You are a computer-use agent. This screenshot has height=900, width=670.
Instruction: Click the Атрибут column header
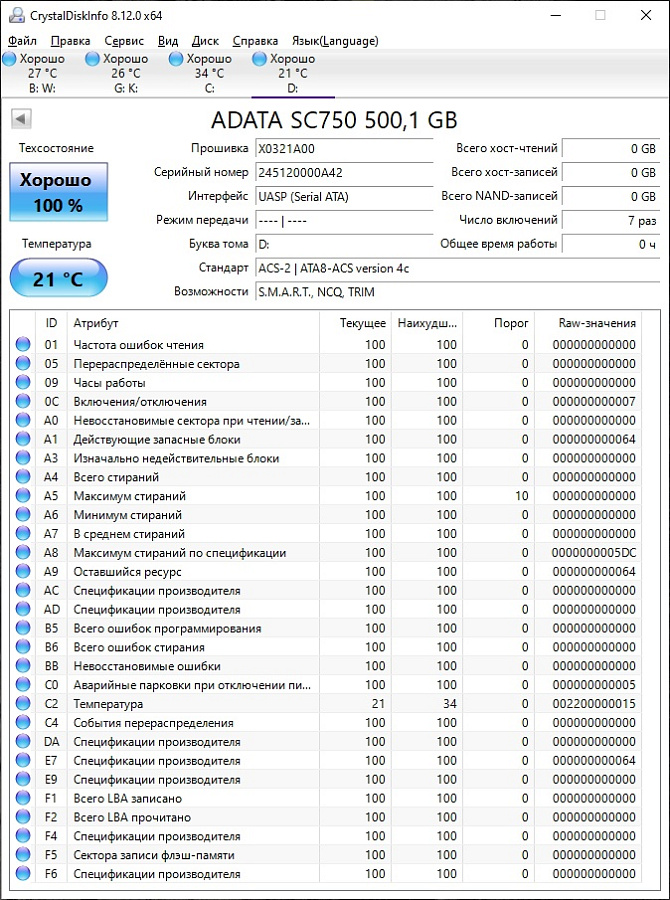click(x=193, y=323)
